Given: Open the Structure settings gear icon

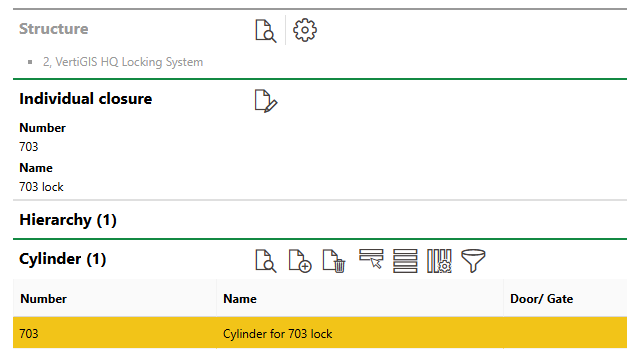Looking at the screenshot, I should 305,30.
